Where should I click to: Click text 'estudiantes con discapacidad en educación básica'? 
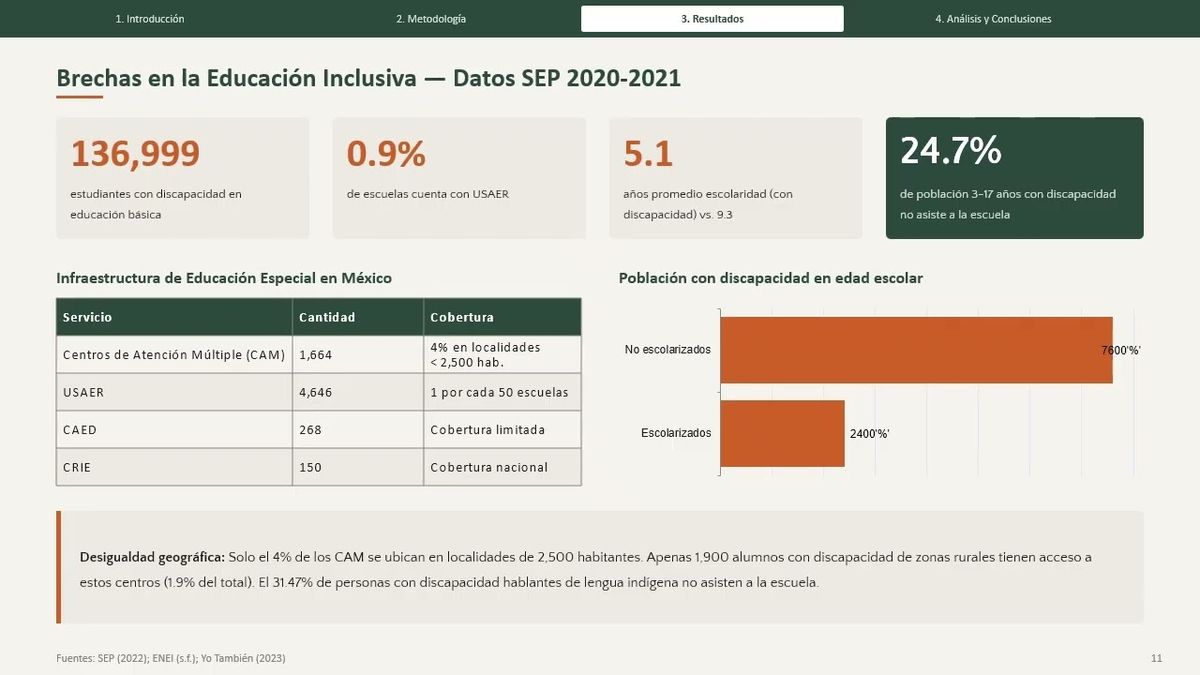(x=156, y=204)
